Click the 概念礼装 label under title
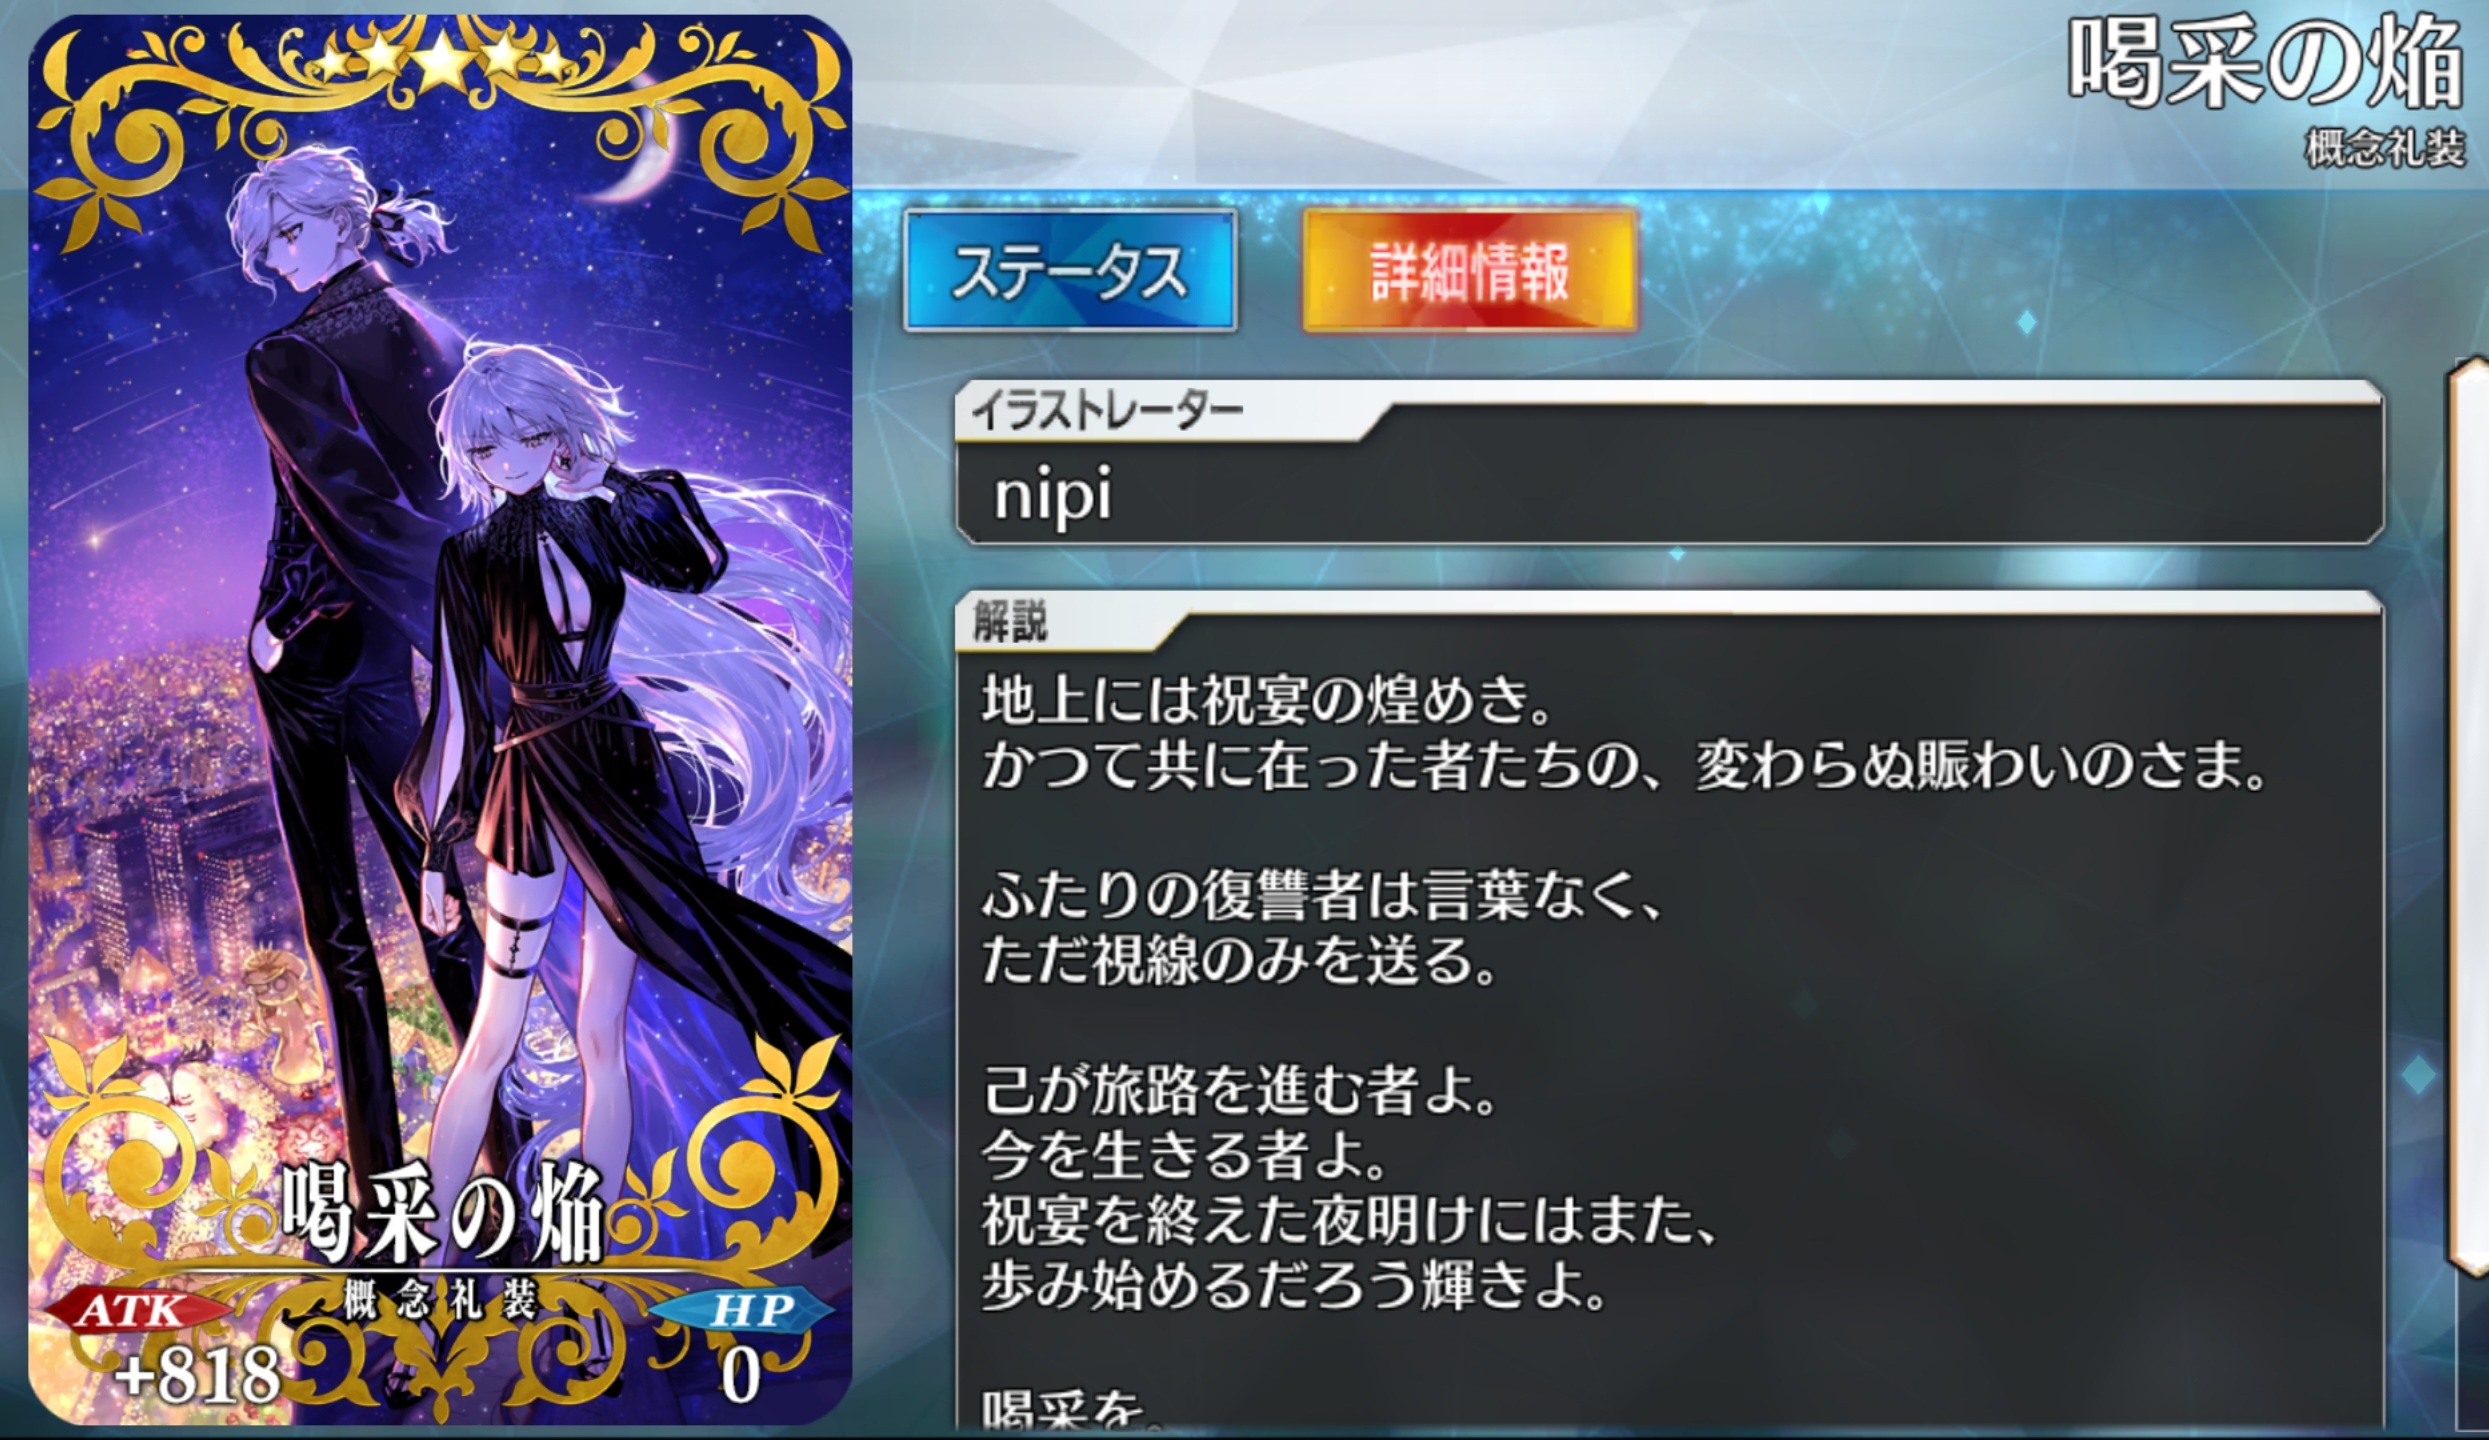This screenshot has height=1440, width=2489. [2386, 149]
